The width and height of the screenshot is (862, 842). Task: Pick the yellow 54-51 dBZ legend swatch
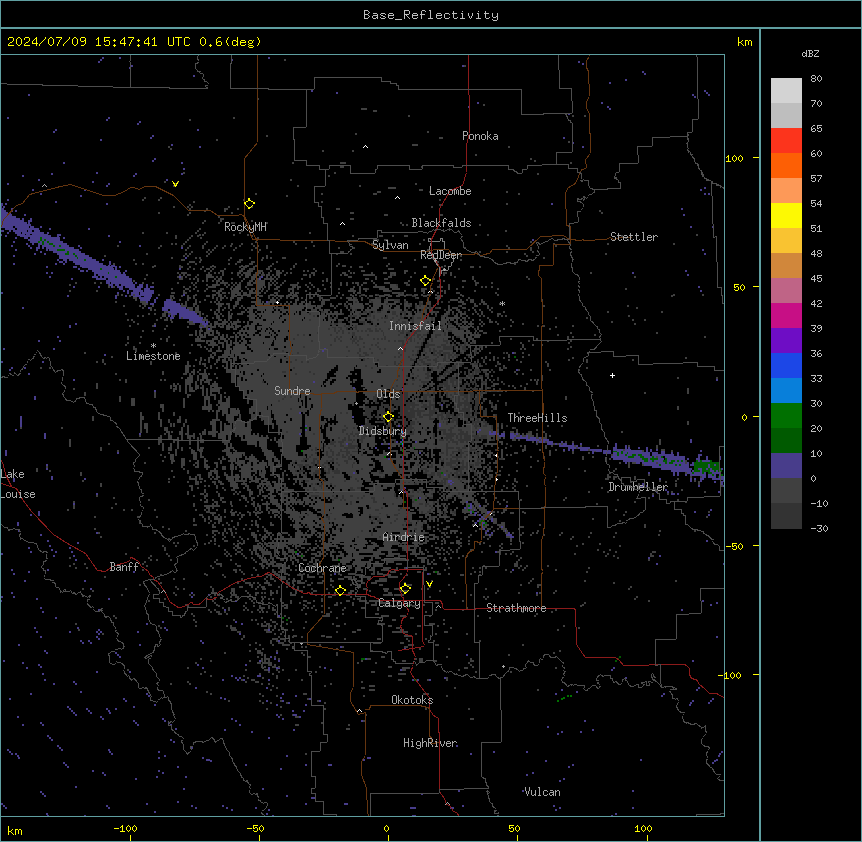[786, 215]
